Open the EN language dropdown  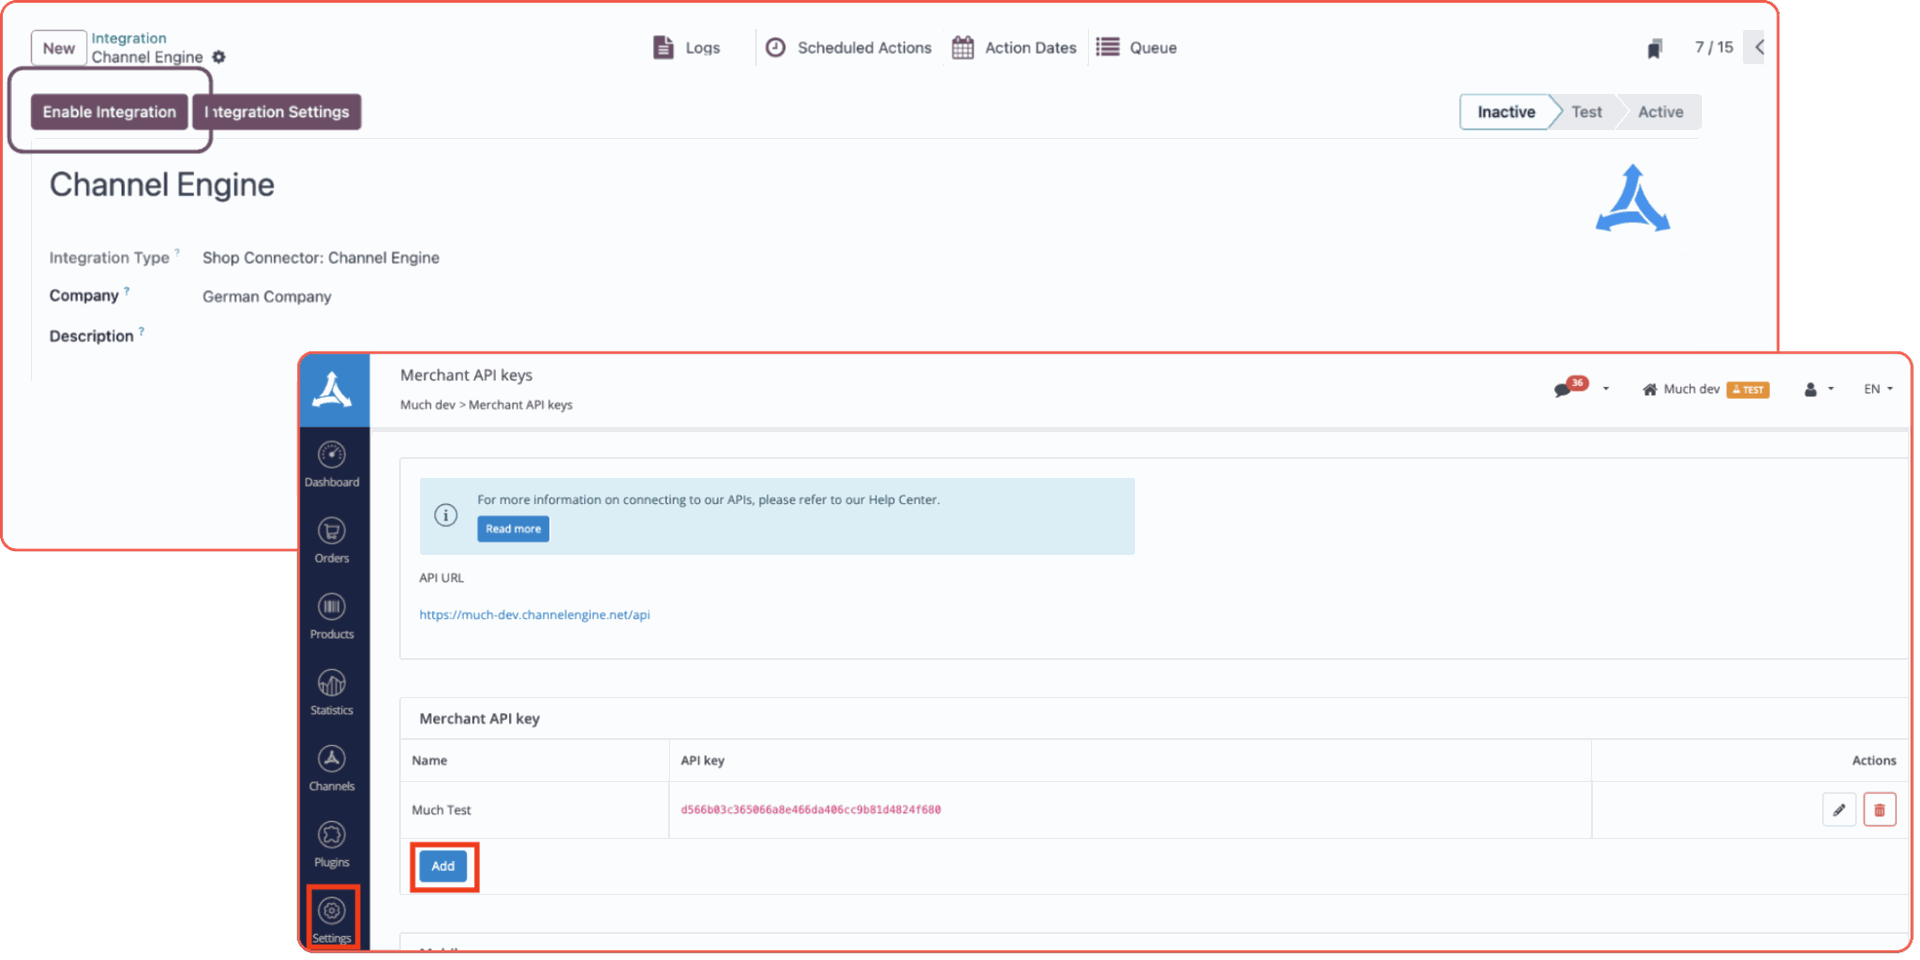[1878, 389]
